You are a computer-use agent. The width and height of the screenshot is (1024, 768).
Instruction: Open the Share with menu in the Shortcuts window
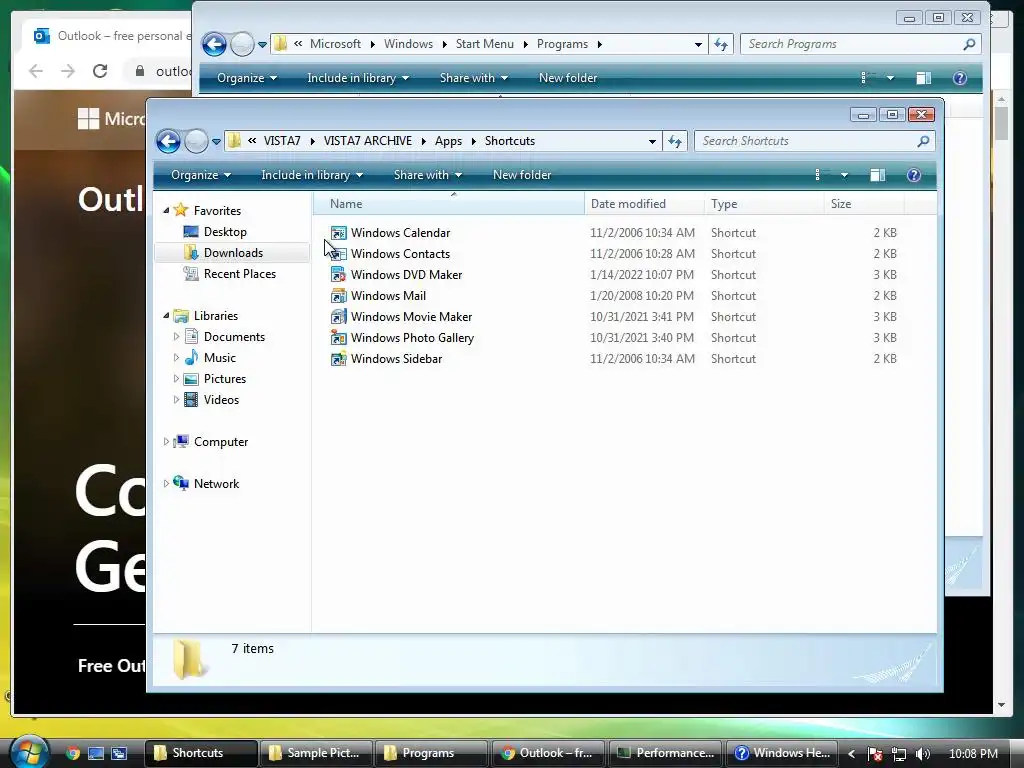[427, 175]
